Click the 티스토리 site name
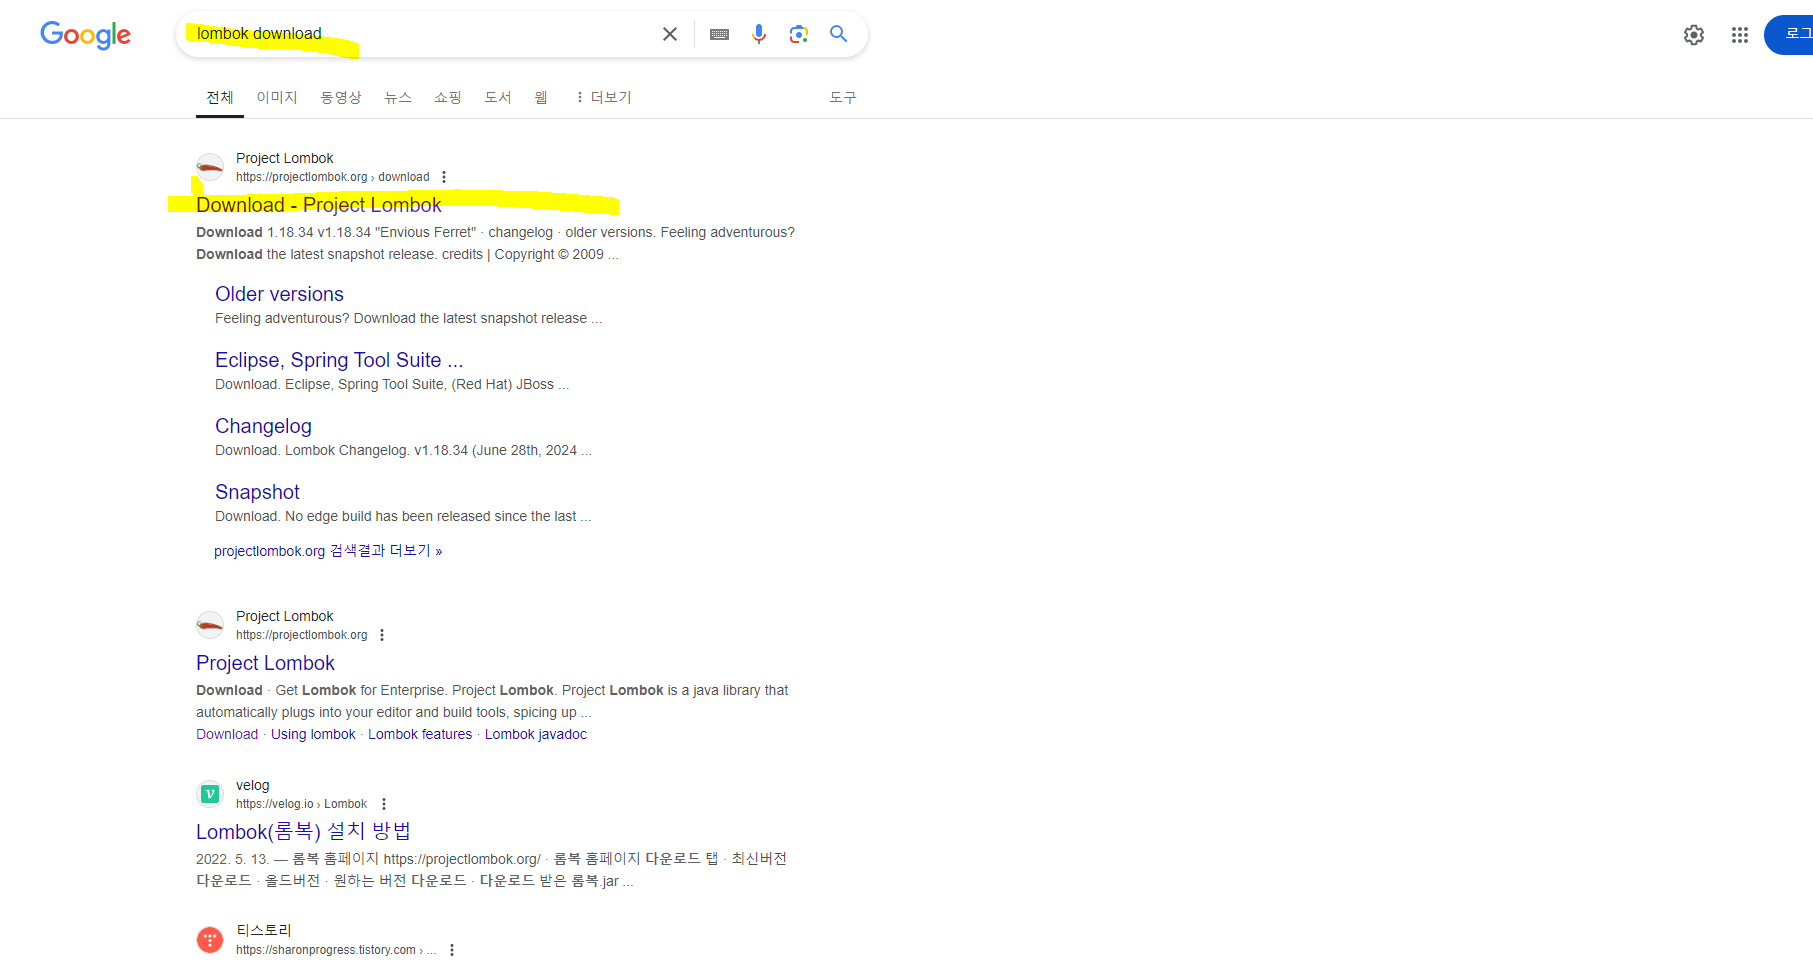 pyautogui.click(x=264, y=930)
